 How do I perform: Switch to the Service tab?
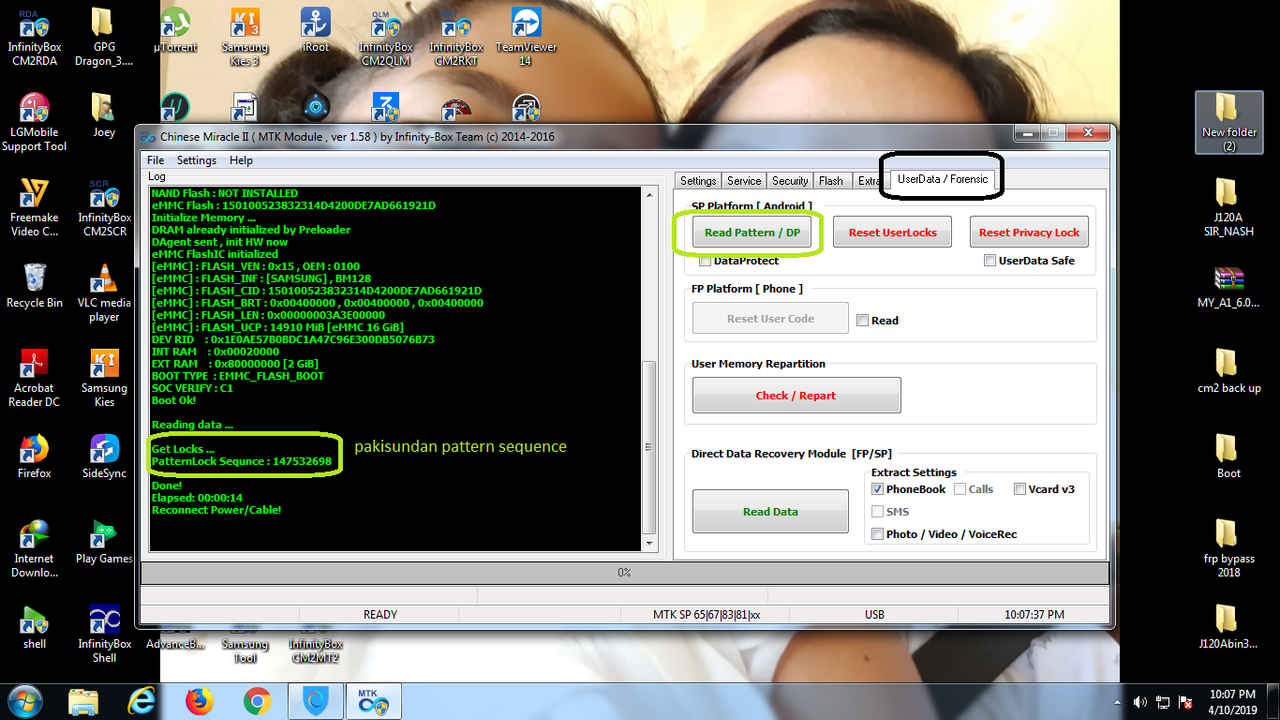[744, 181]
